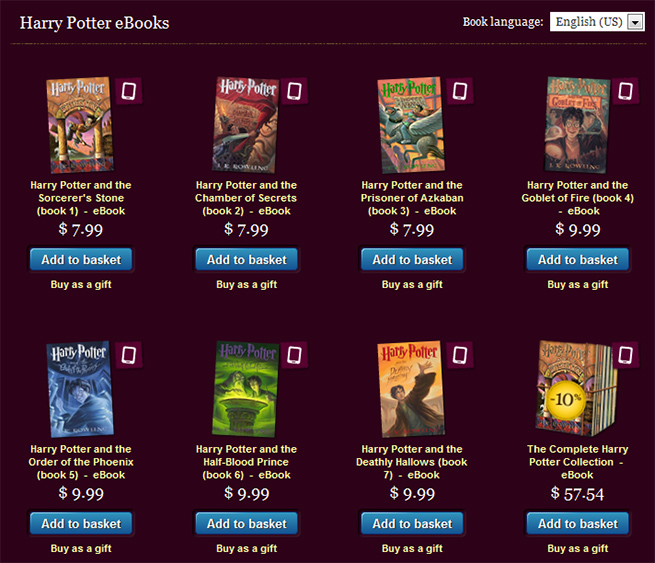Add Complete Harry Potter Collection to basket
The image size is (655, 563).
tap(578, 523)
